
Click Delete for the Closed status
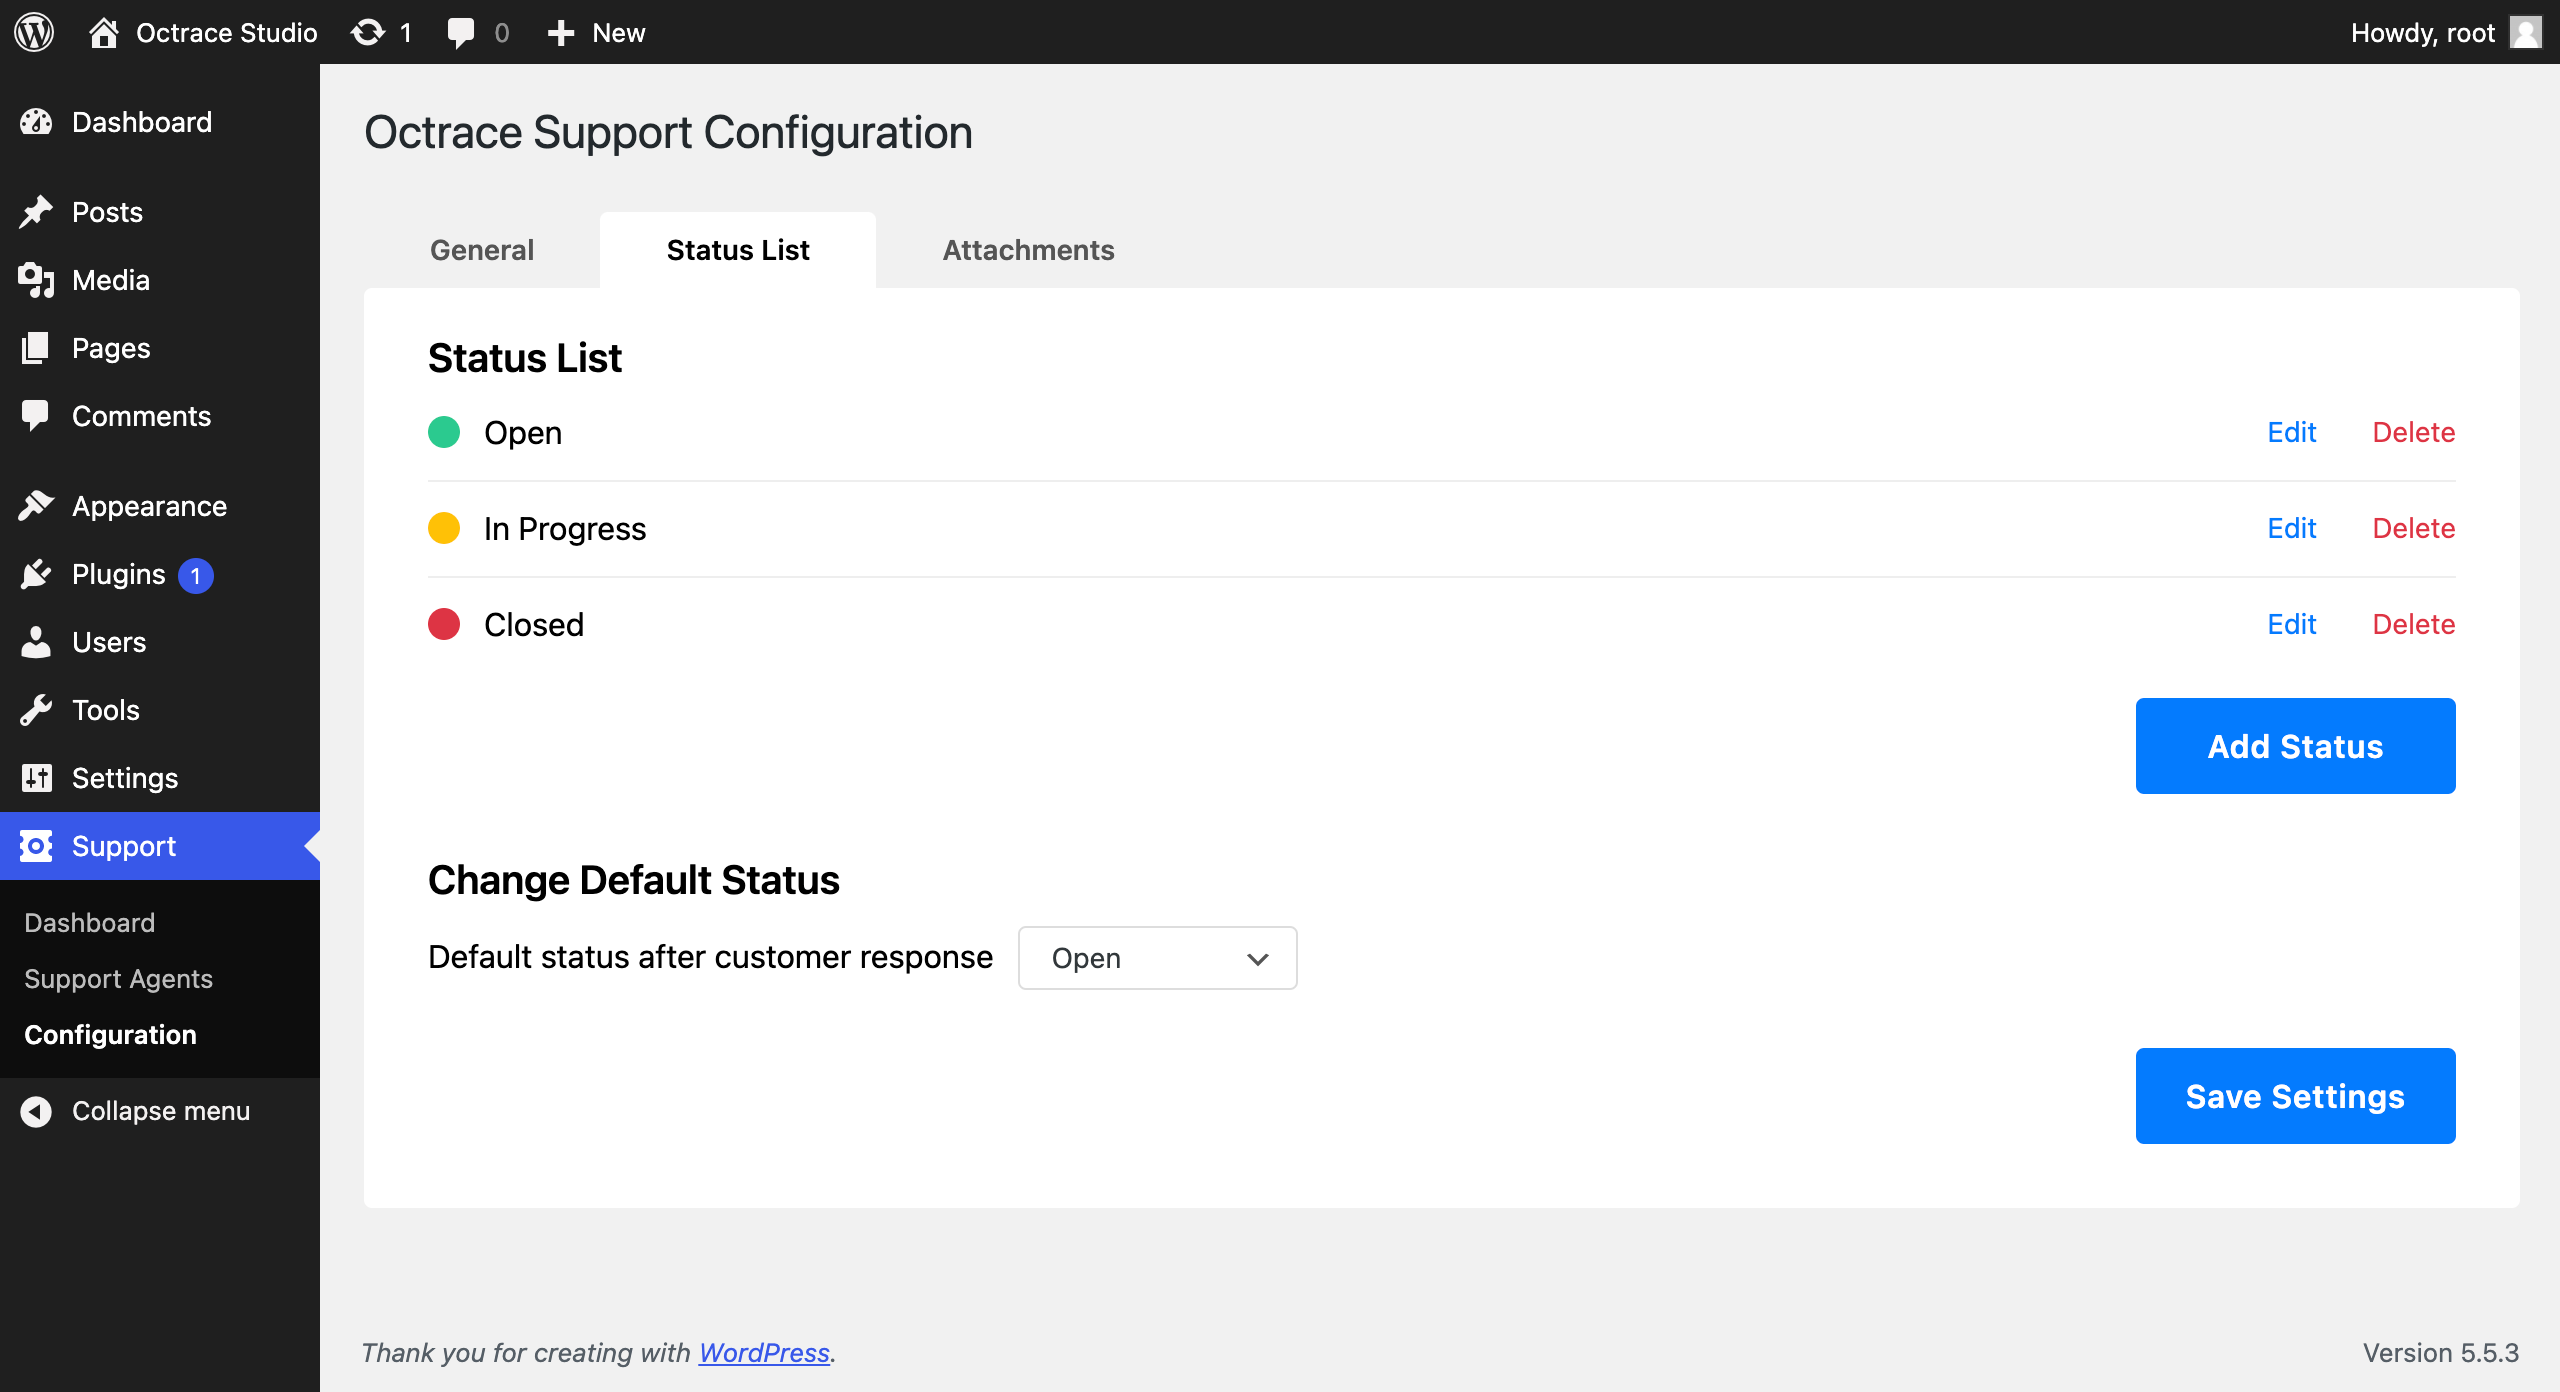click(2413, 624)
